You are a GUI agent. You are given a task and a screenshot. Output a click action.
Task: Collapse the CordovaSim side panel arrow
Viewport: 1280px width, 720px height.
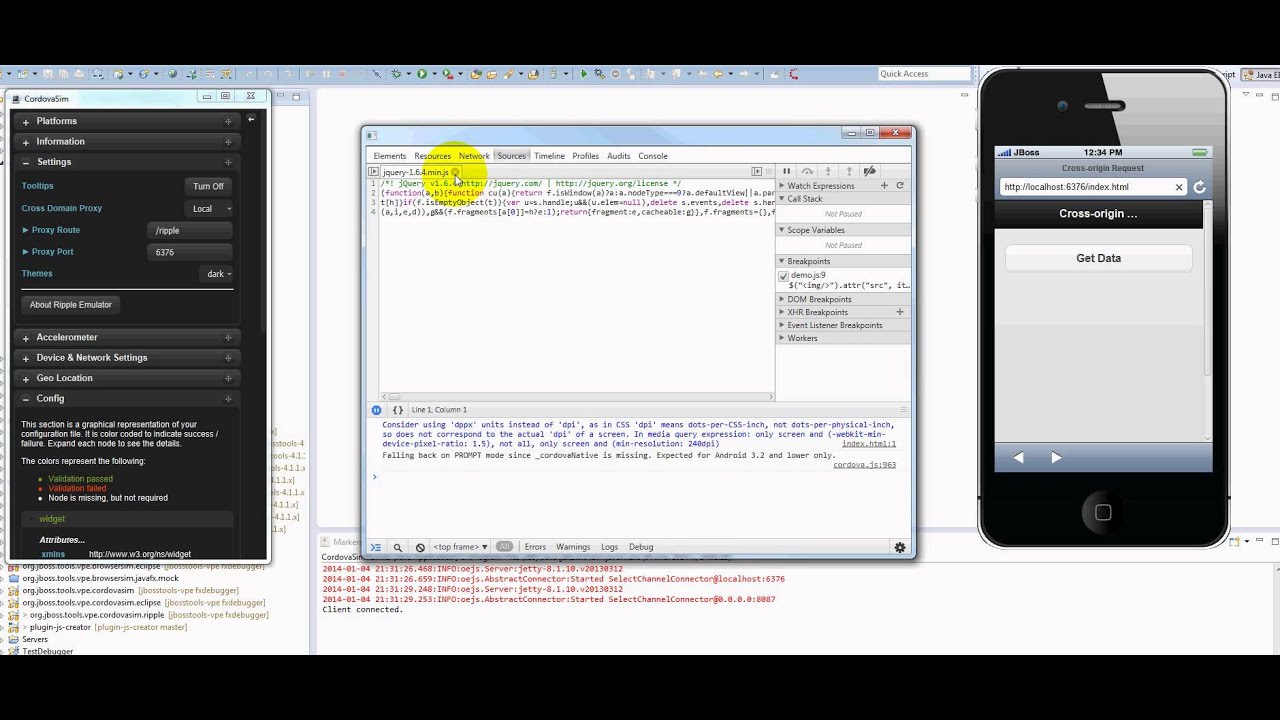pyautogui.click(x=251, y=119)
